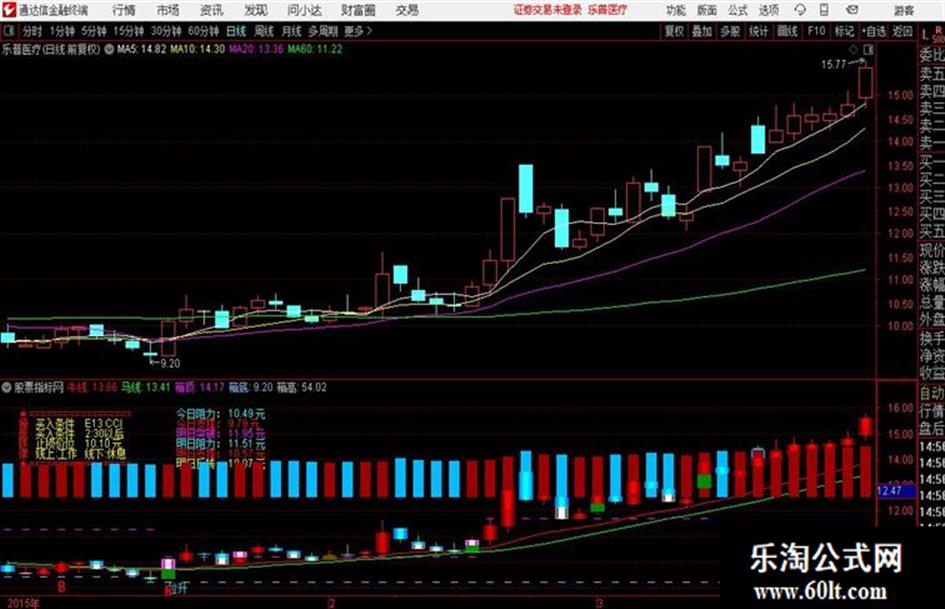Open the 资讯 menu
The height and width of the screenshot is (609, 945).
(211, 10)
